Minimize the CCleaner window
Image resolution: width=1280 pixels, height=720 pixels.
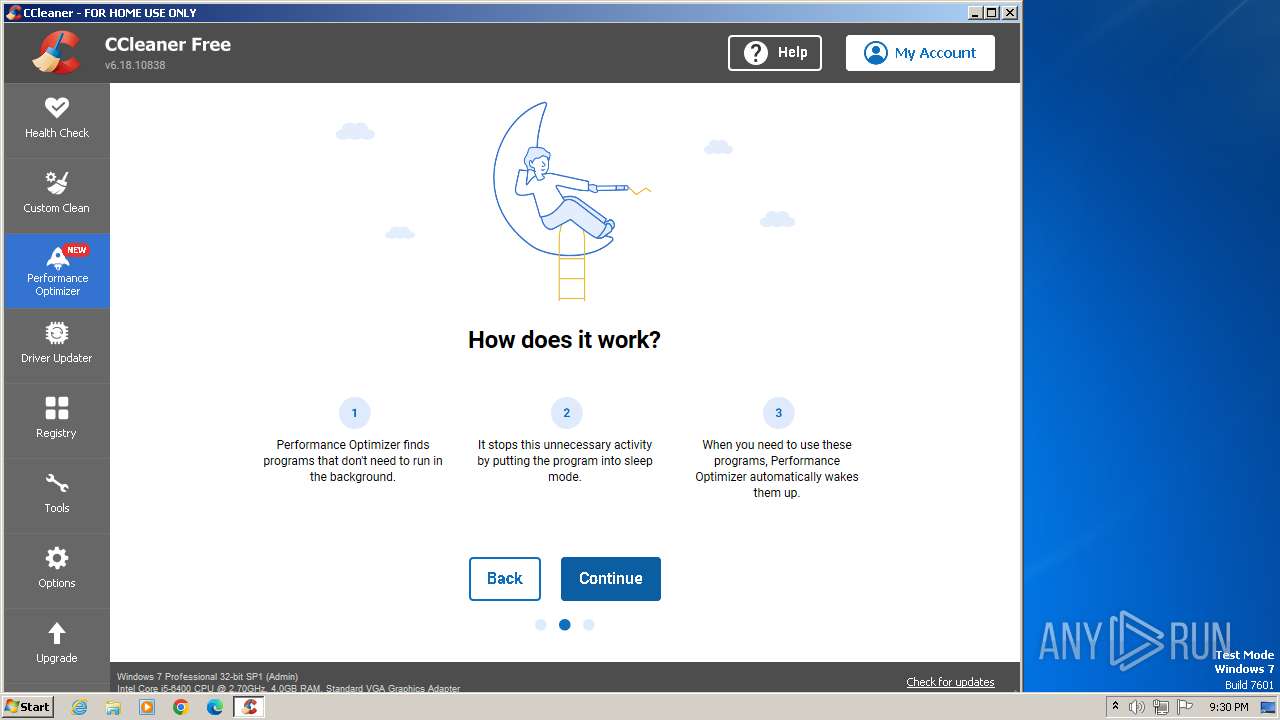[975, 12]
